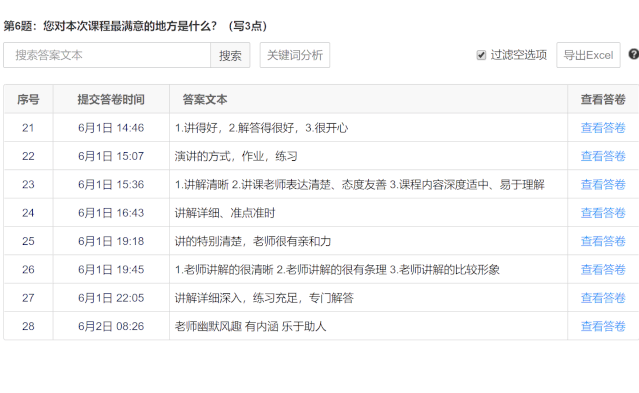Click timestamp '6月1日 15:36'
The image size is (639, 393).
(x=111, y=185)
